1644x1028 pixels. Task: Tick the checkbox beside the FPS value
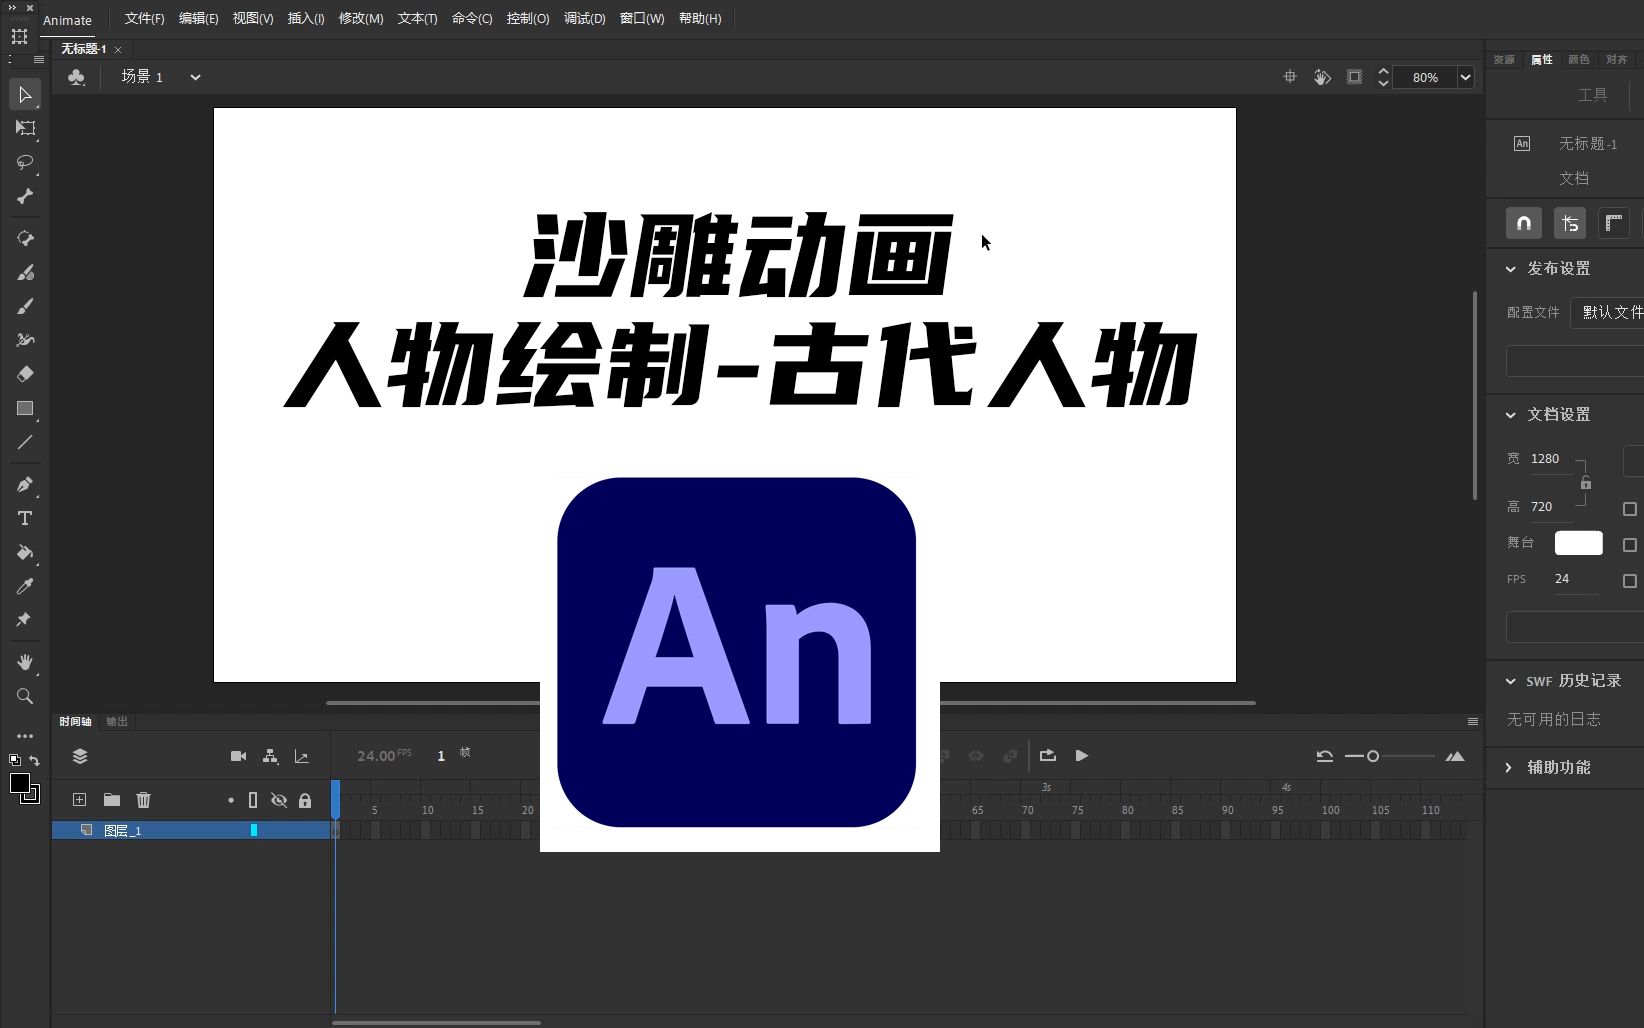tap(1630, 581)
